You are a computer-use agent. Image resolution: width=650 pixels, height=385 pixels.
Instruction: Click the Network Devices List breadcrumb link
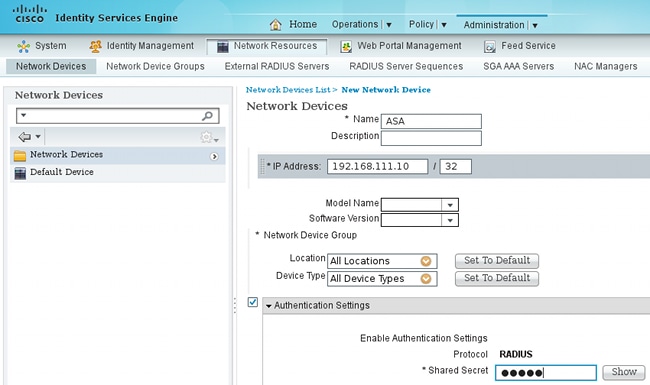288,90
